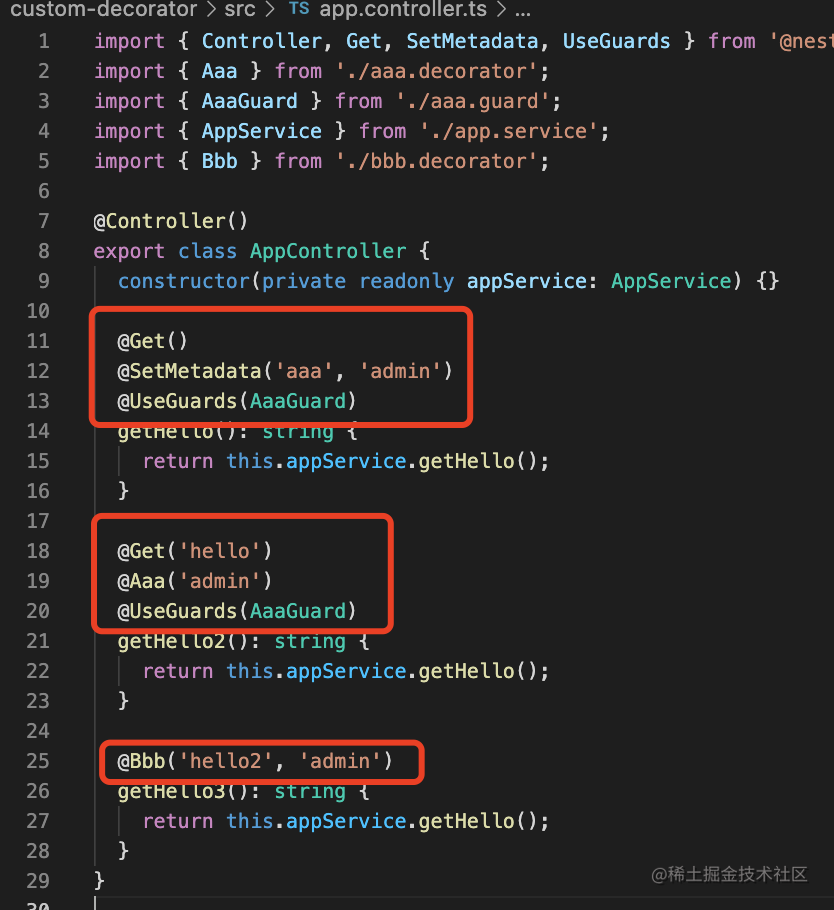Click line number 18 in gutter

pos(38,551)
